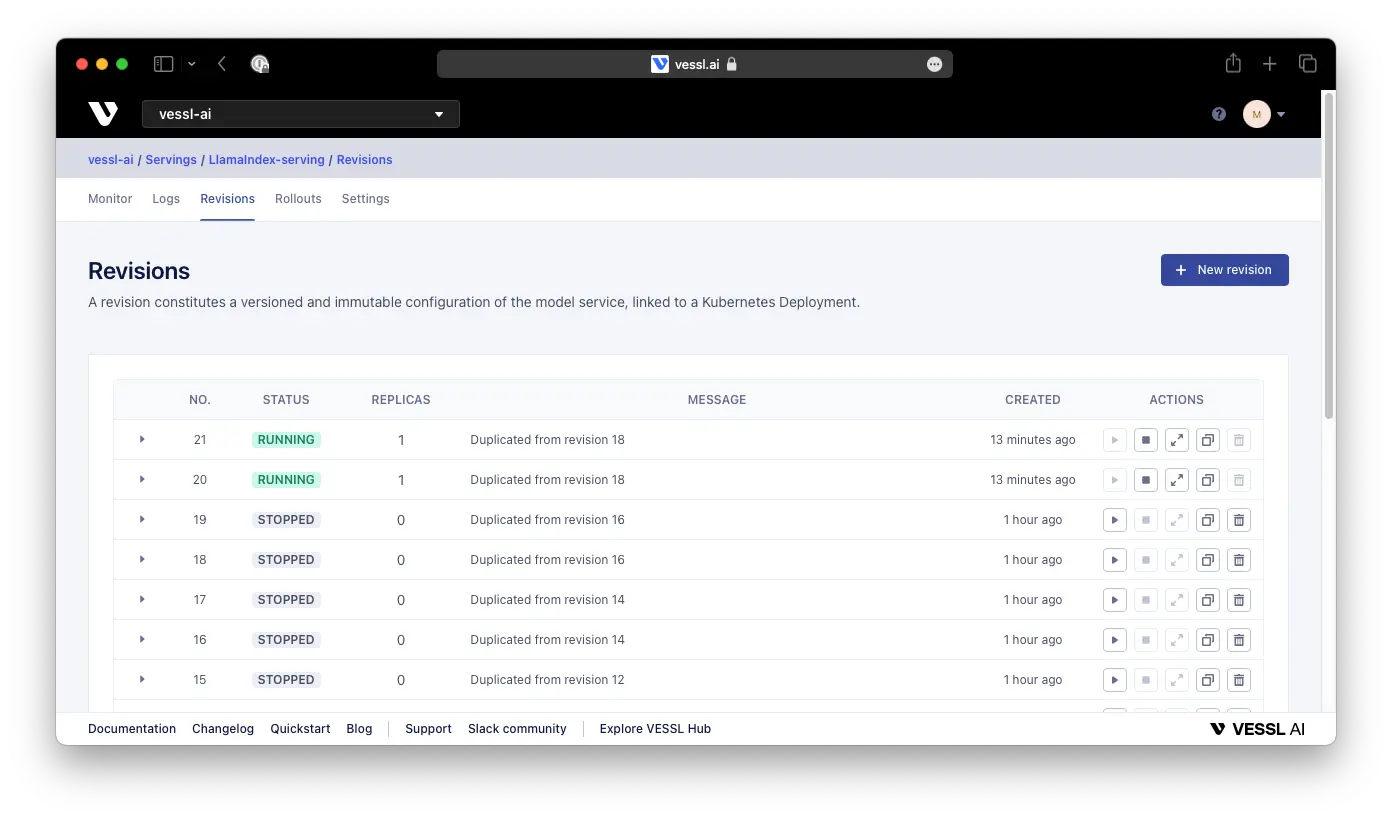The height and width of the screenshot is (819, 1392).
Task: Click the vessl.ai address bar
Action: point(695,64)
